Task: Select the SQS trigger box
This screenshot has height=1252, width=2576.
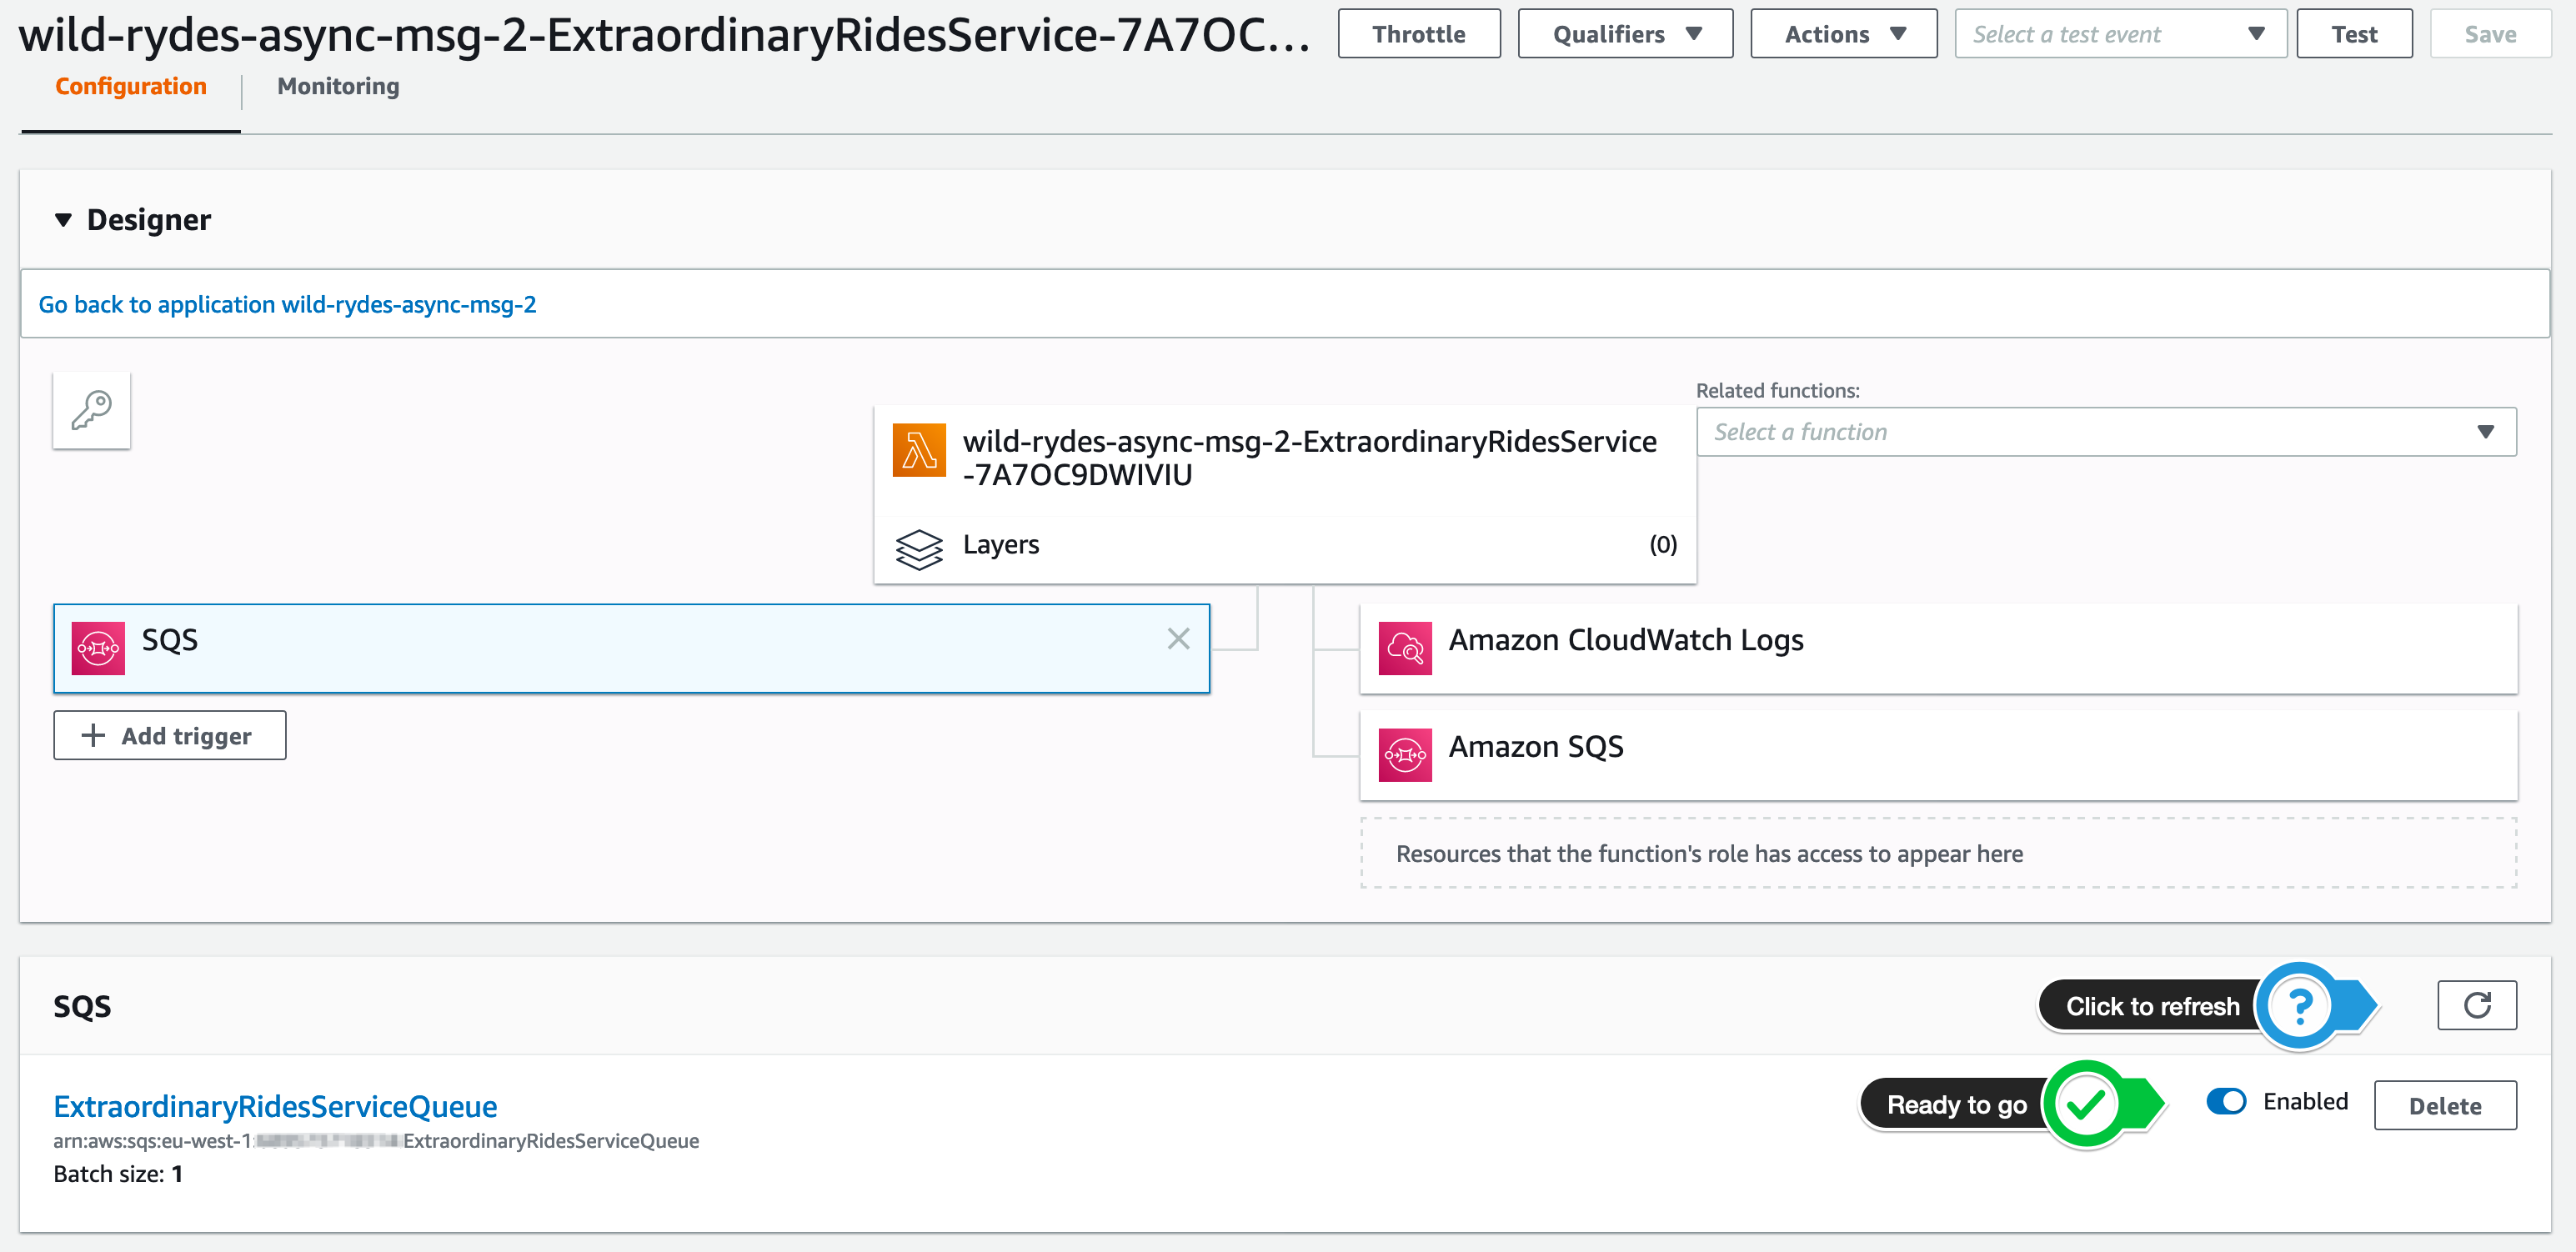Action: tap(631, 648)
